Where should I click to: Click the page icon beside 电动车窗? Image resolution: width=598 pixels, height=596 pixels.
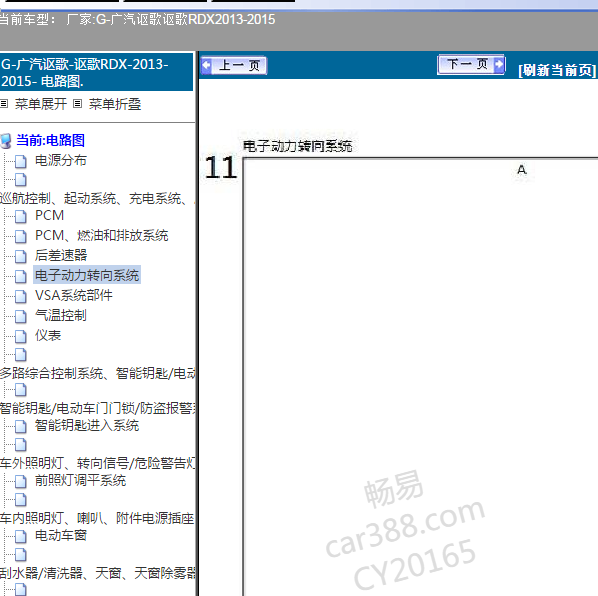pos(21,536)
